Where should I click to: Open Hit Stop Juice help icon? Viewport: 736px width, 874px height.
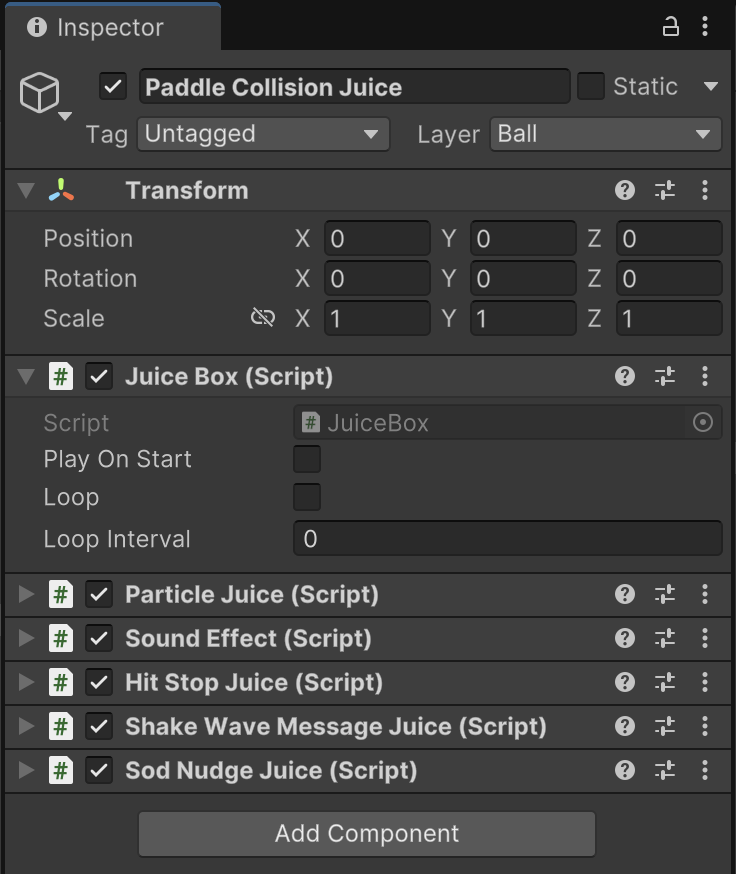pos(624,682)
